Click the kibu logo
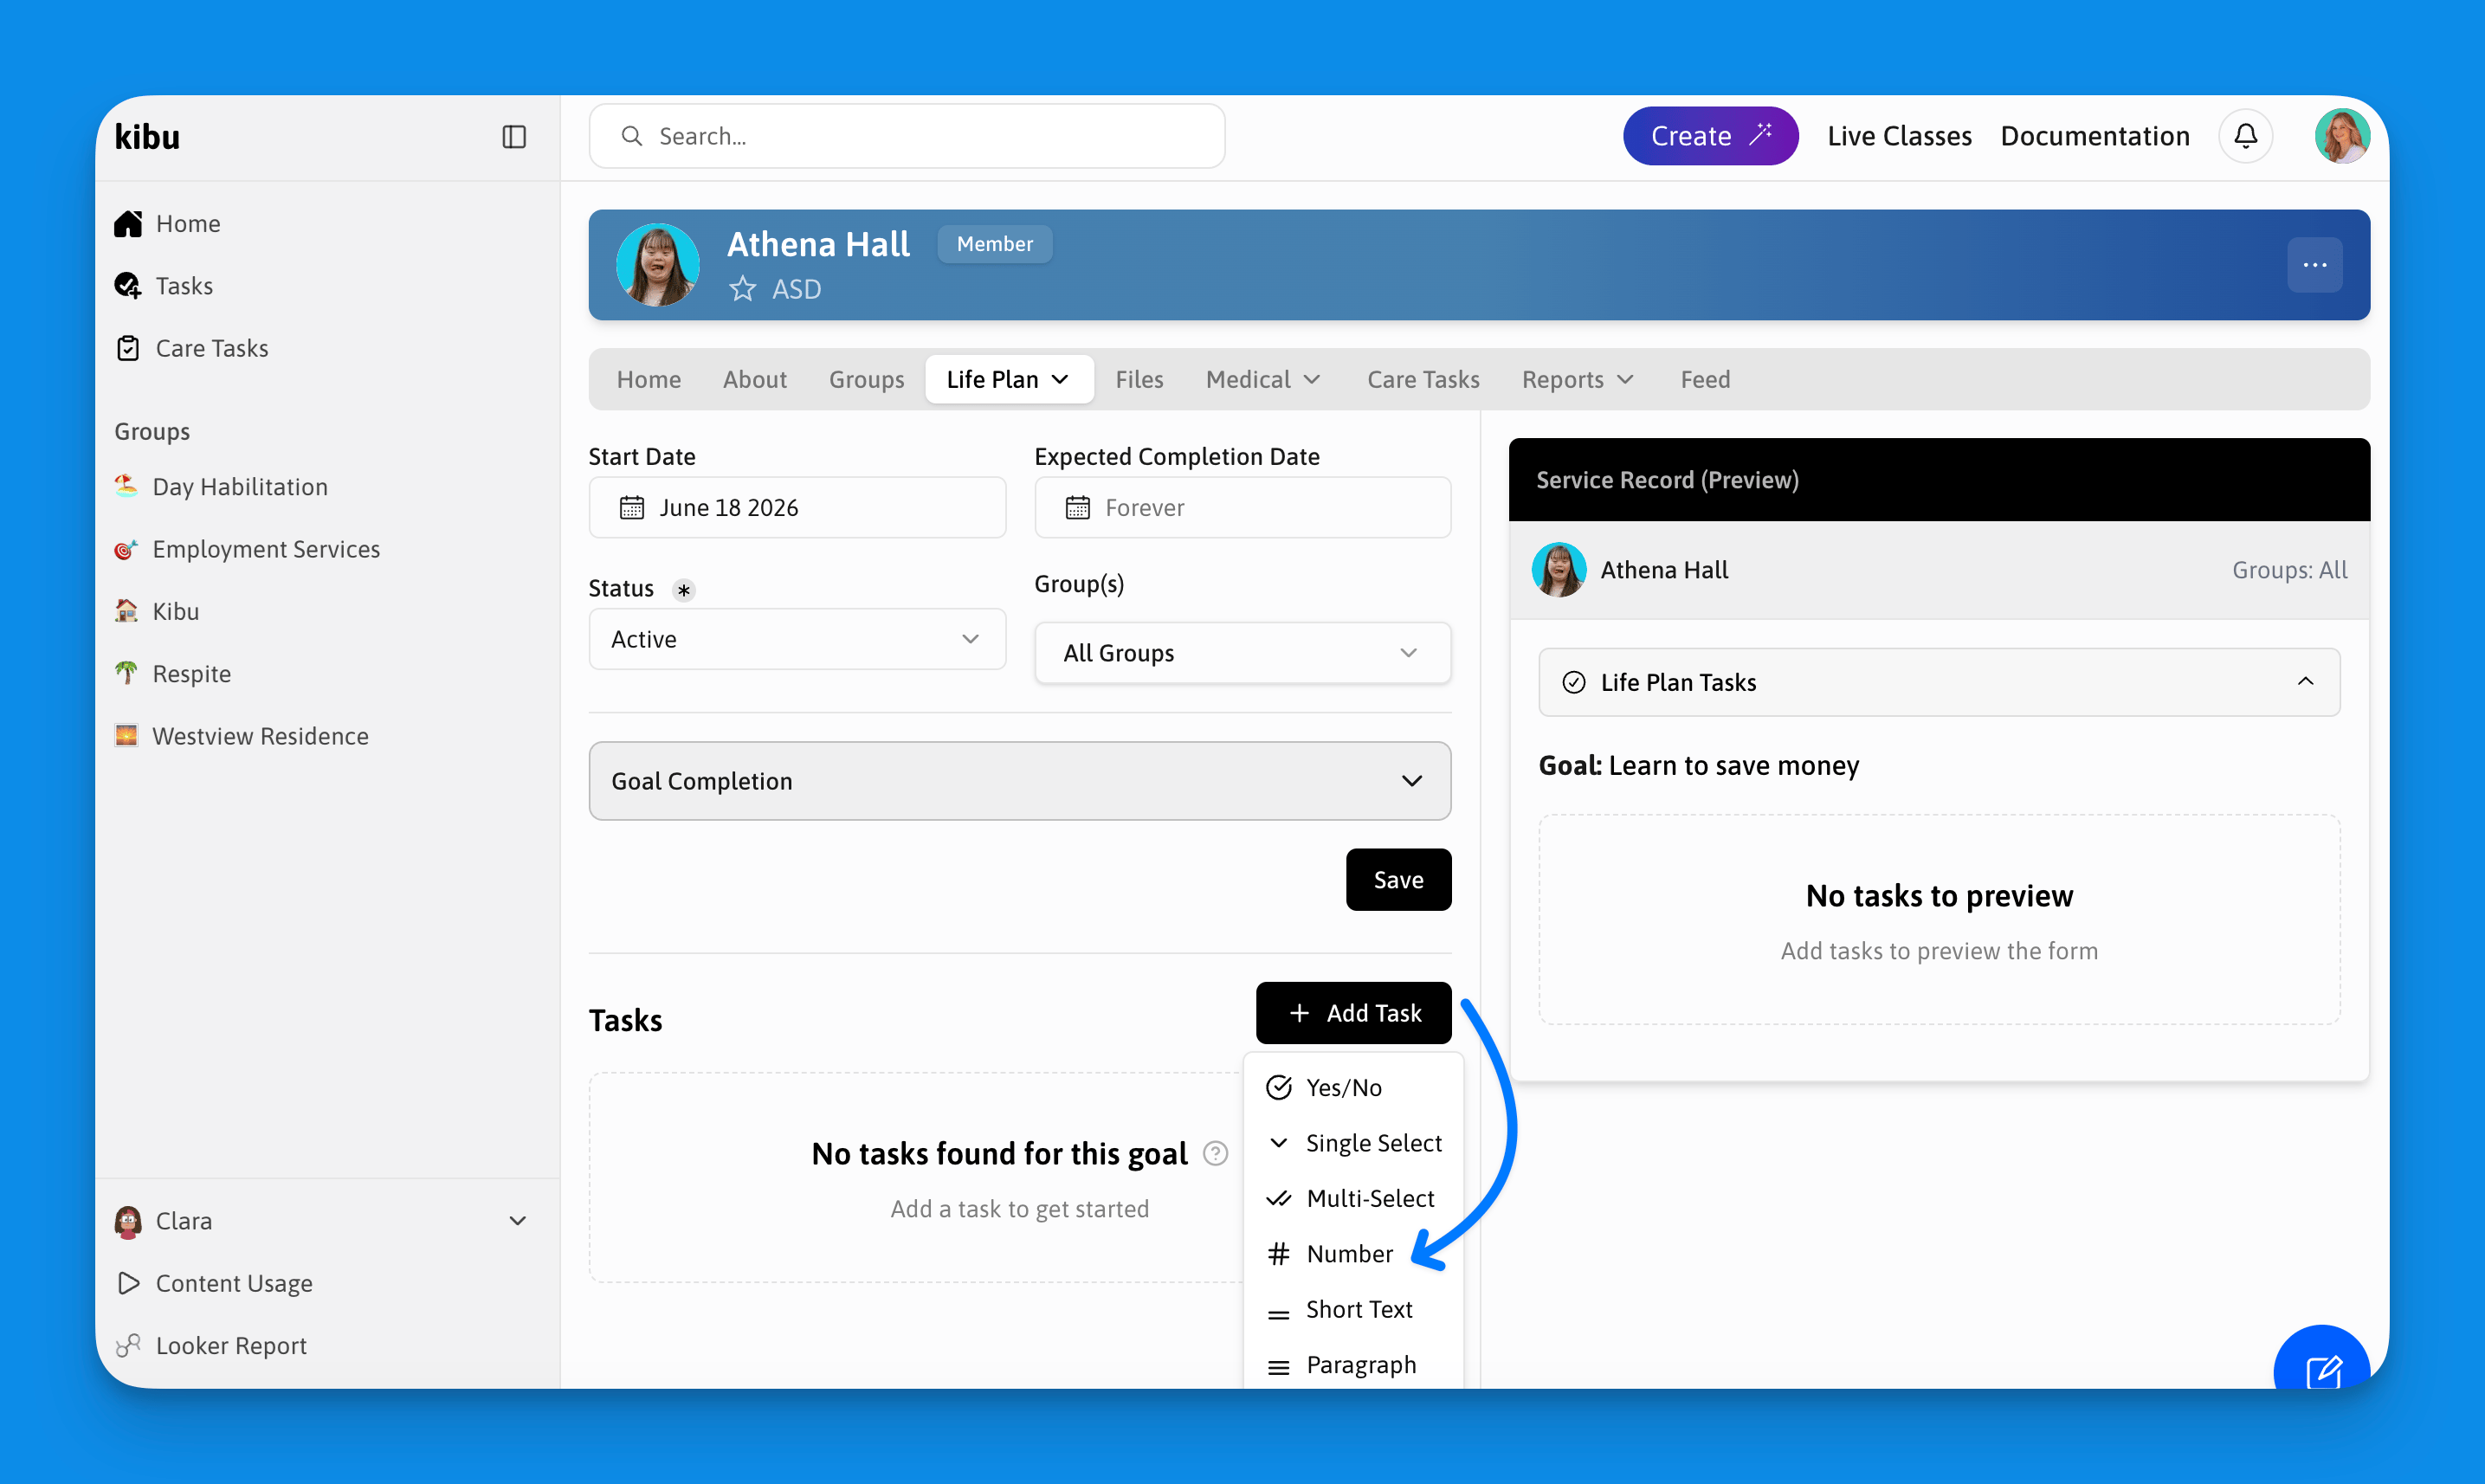Image resolution: width=2485 pixels, height=1484 pixels. click(147, 137)
